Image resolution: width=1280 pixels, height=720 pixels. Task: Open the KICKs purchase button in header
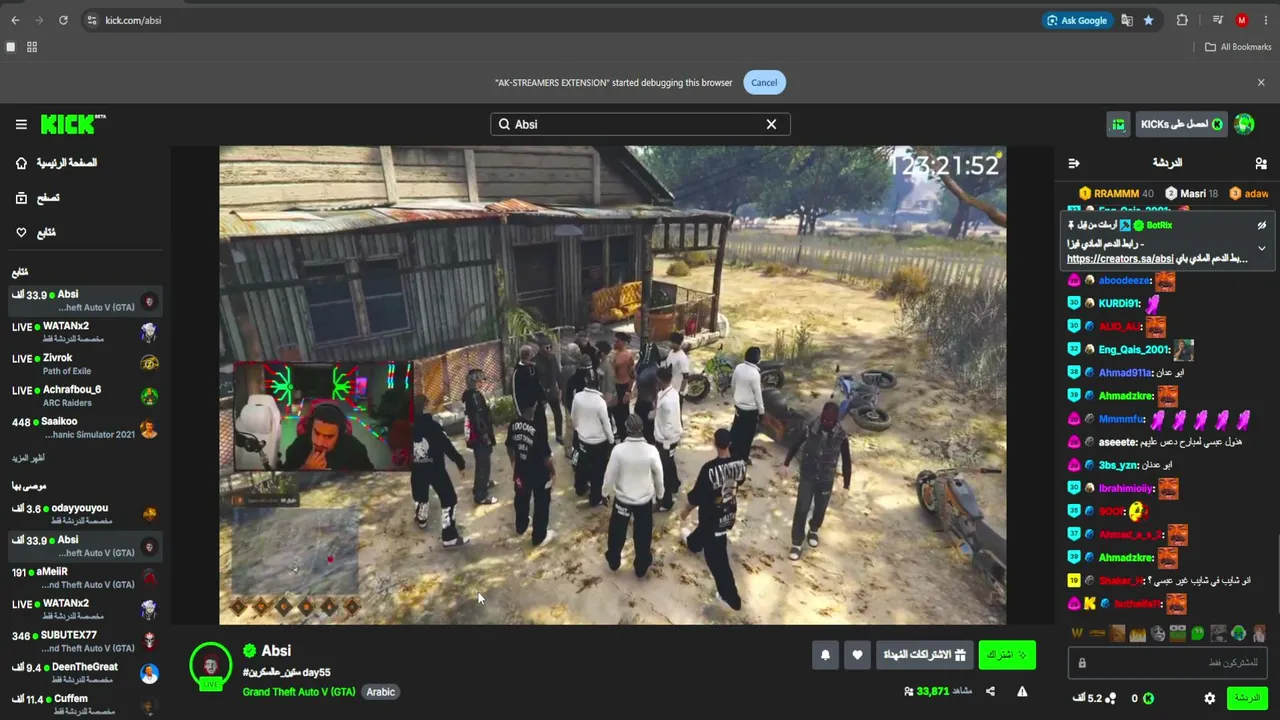tap(1181, 124)
